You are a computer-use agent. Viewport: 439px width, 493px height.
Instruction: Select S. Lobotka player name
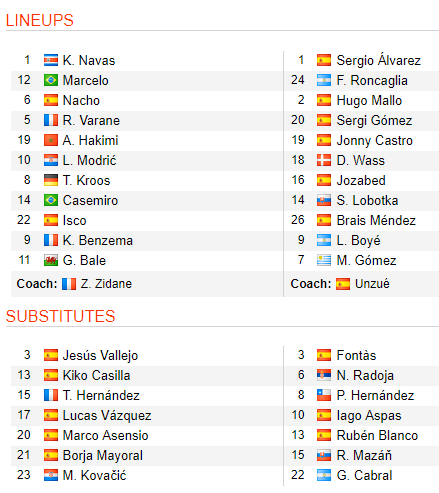pyautogui.click(x=367, y=200)
